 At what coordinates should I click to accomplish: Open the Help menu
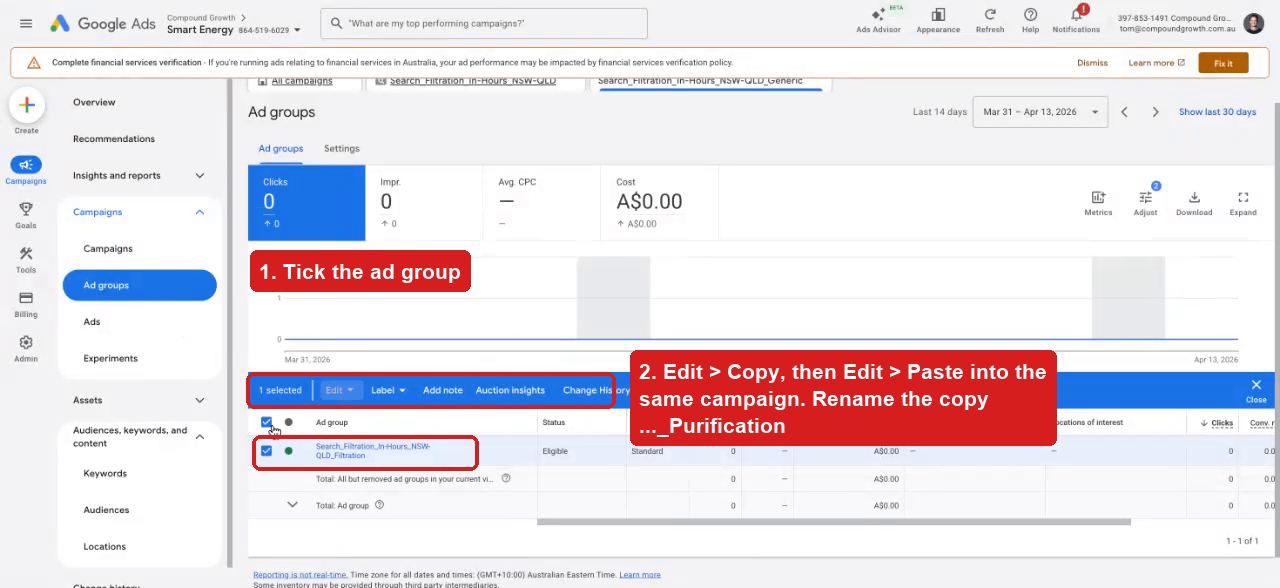(x=1030, y=20)
